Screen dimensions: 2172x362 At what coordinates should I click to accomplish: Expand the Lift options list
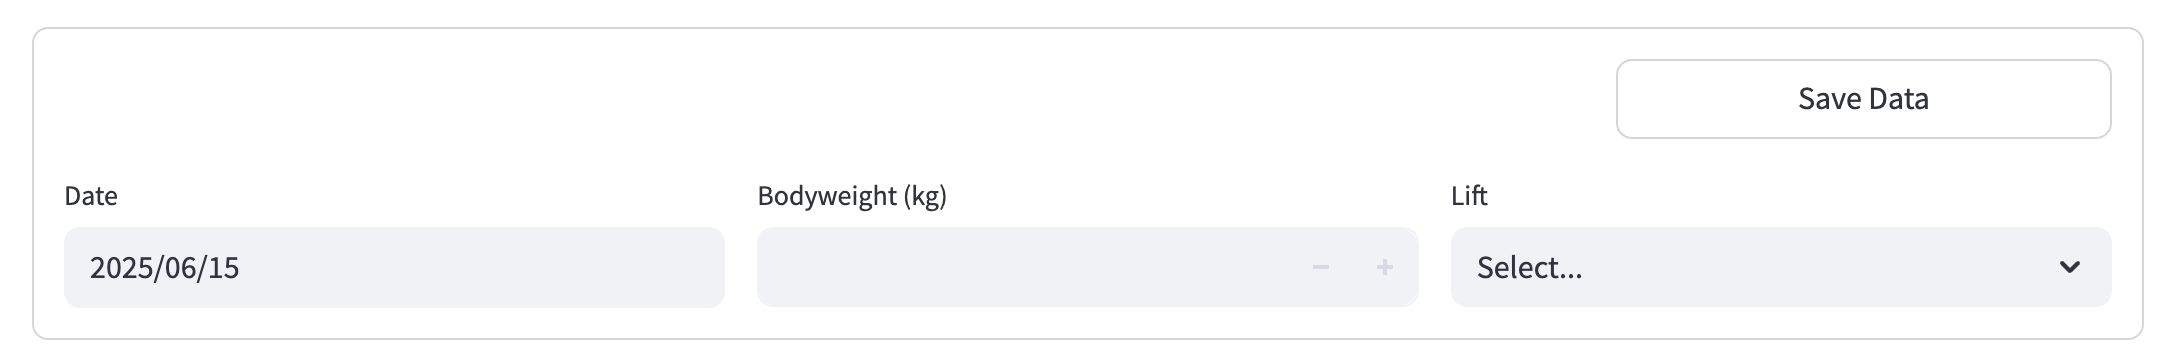1781,267
